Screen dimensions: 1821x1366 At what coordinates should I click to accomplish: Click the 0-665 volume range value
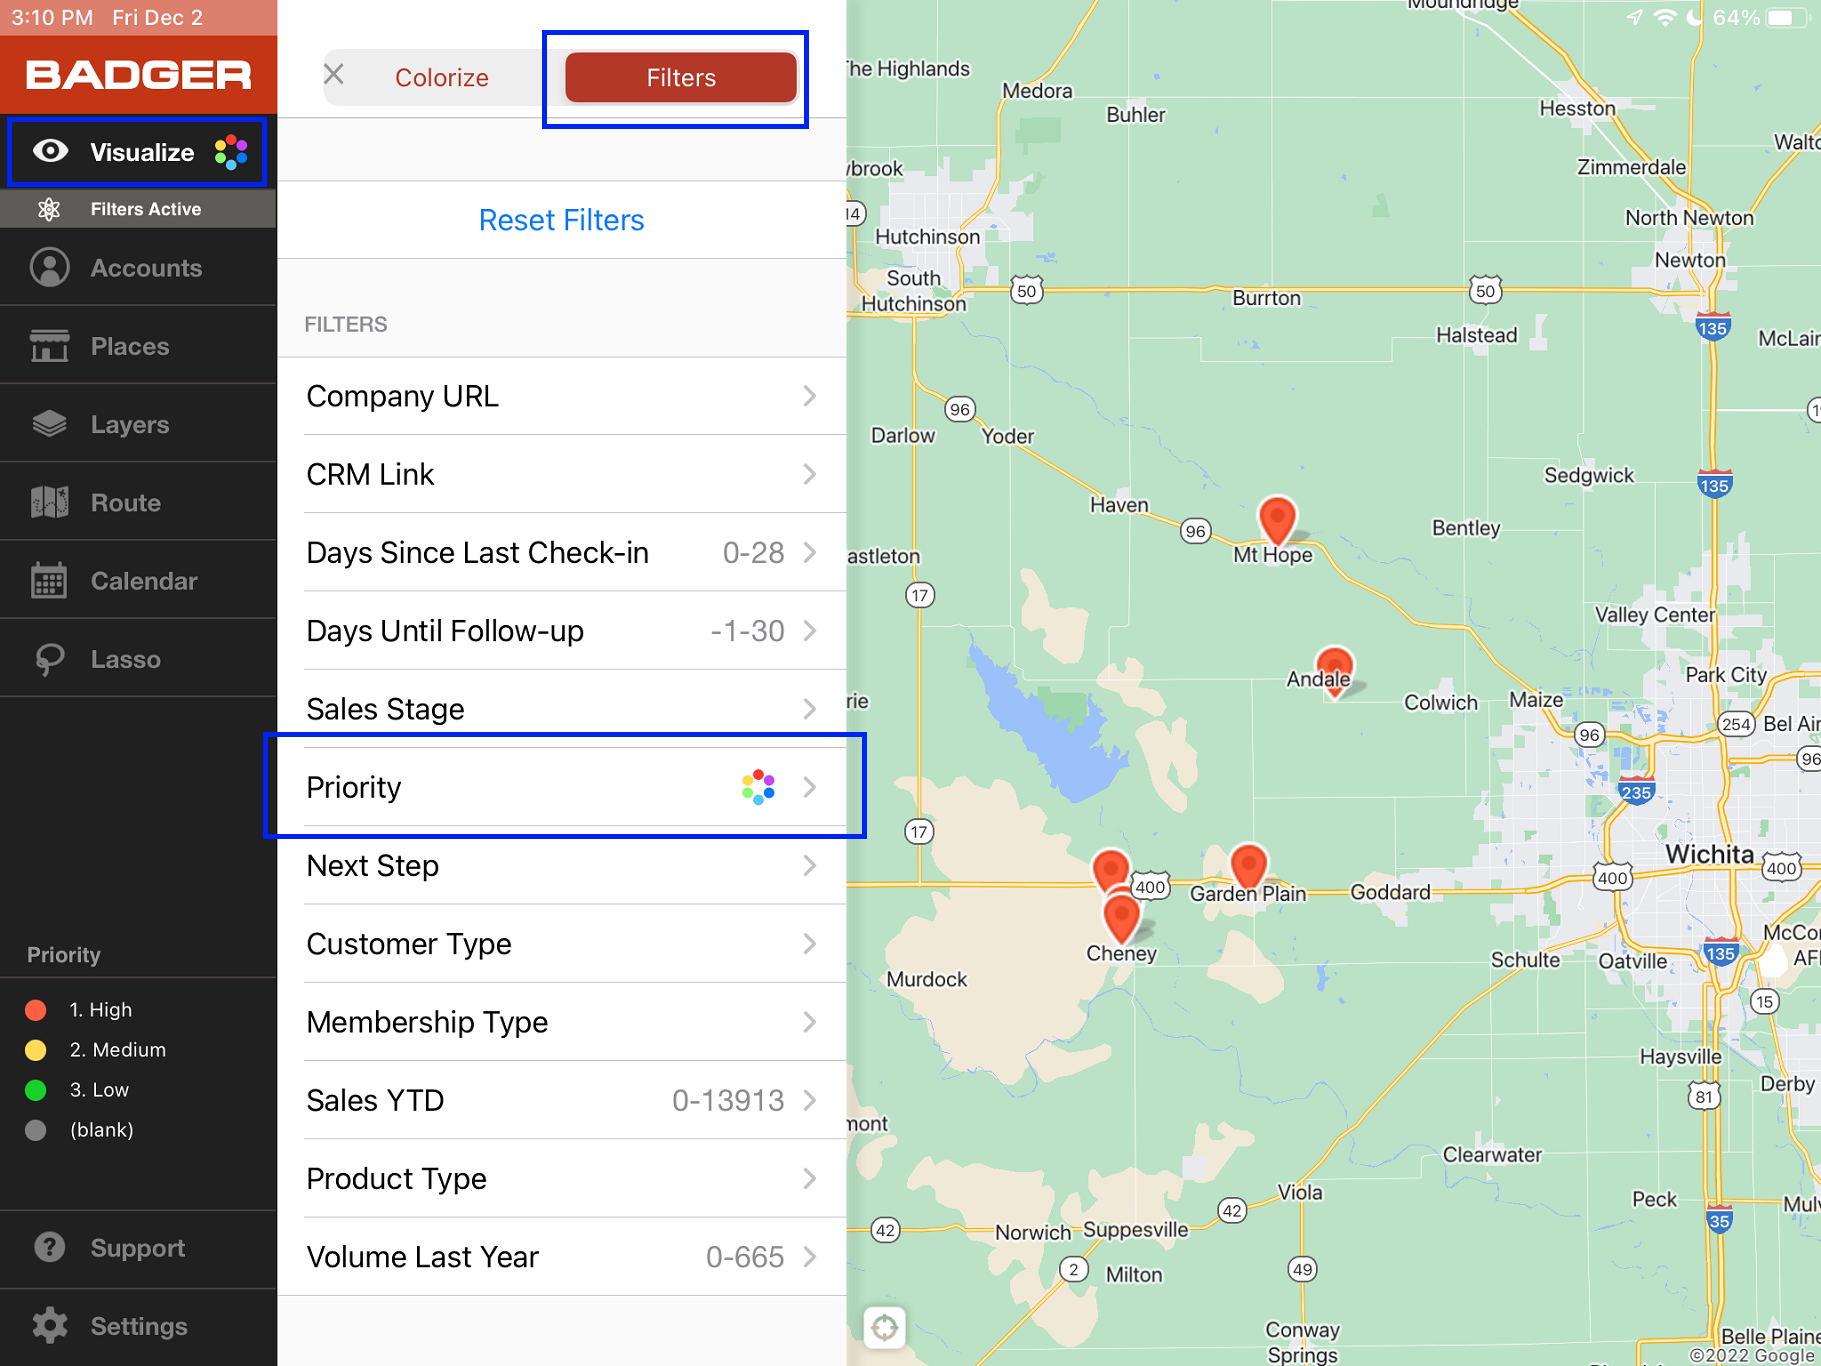[x=745, y=1257]
